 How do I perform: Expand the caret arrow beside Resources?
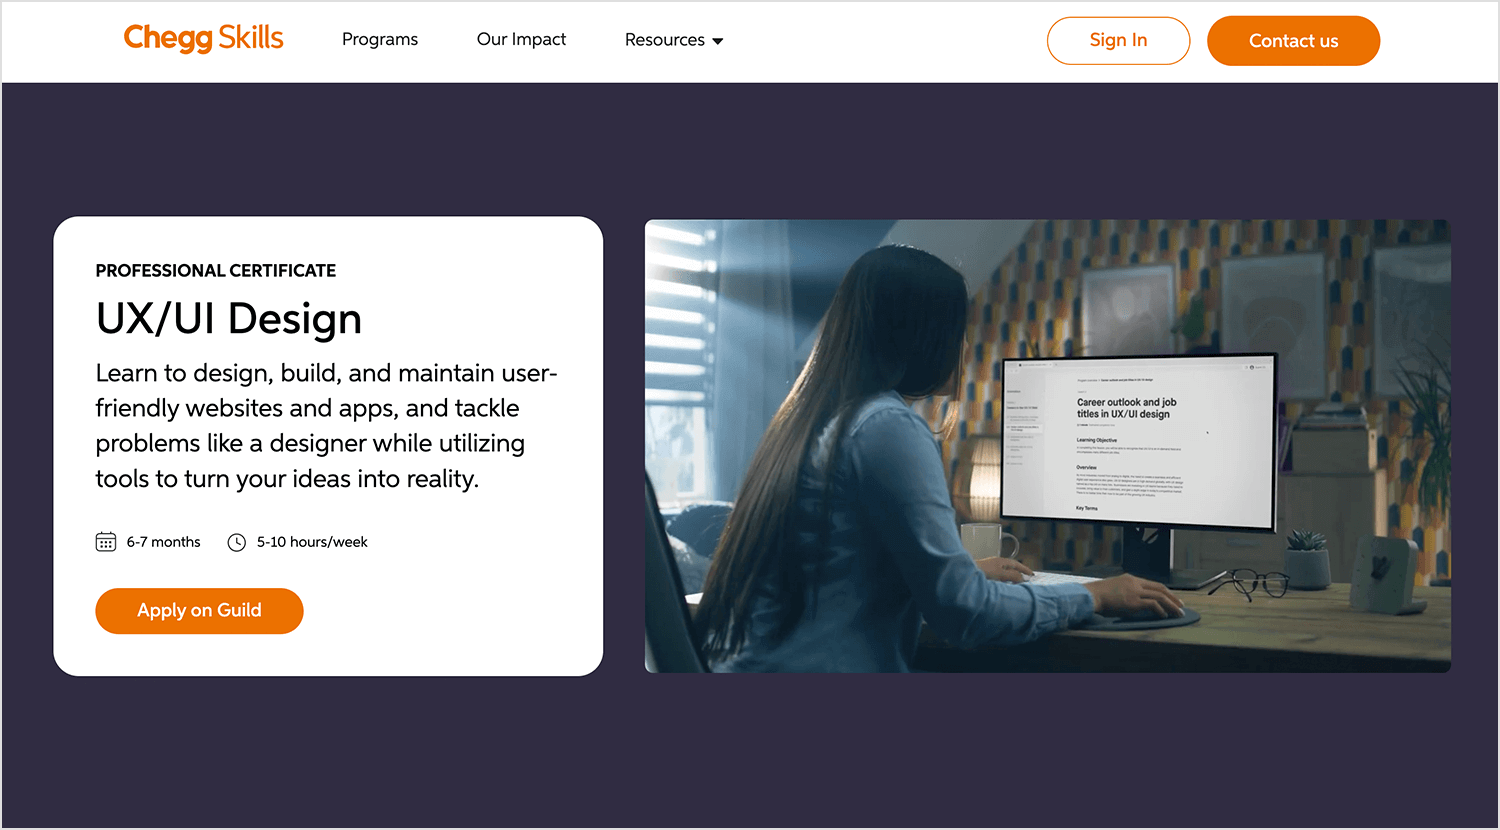[718, 41]
